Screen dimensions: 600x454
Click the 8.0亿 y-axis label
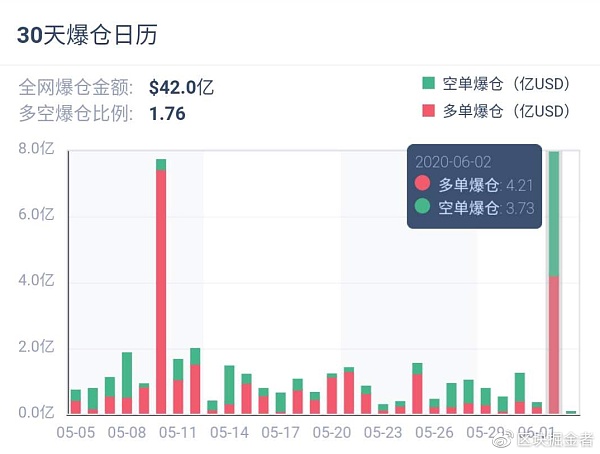37,150
